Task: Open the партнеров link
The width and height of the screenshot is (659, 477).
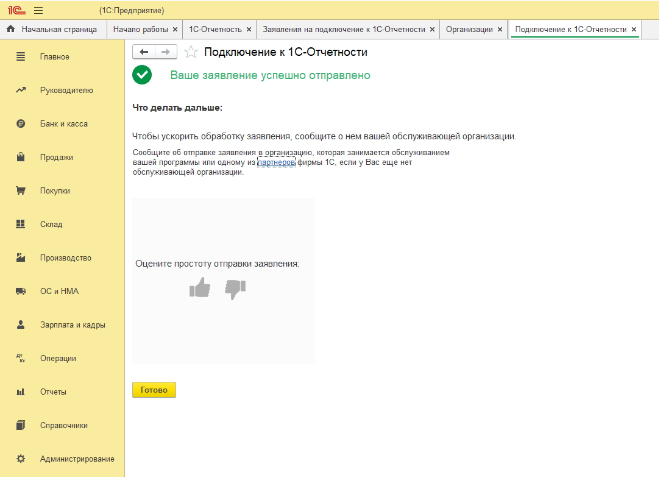Action: click(x=276, y=162)
